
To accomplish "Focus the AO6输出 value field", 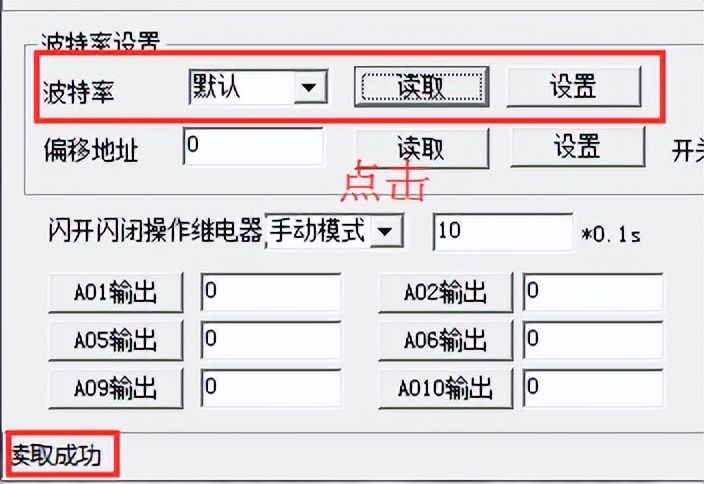I will point(593,340).
